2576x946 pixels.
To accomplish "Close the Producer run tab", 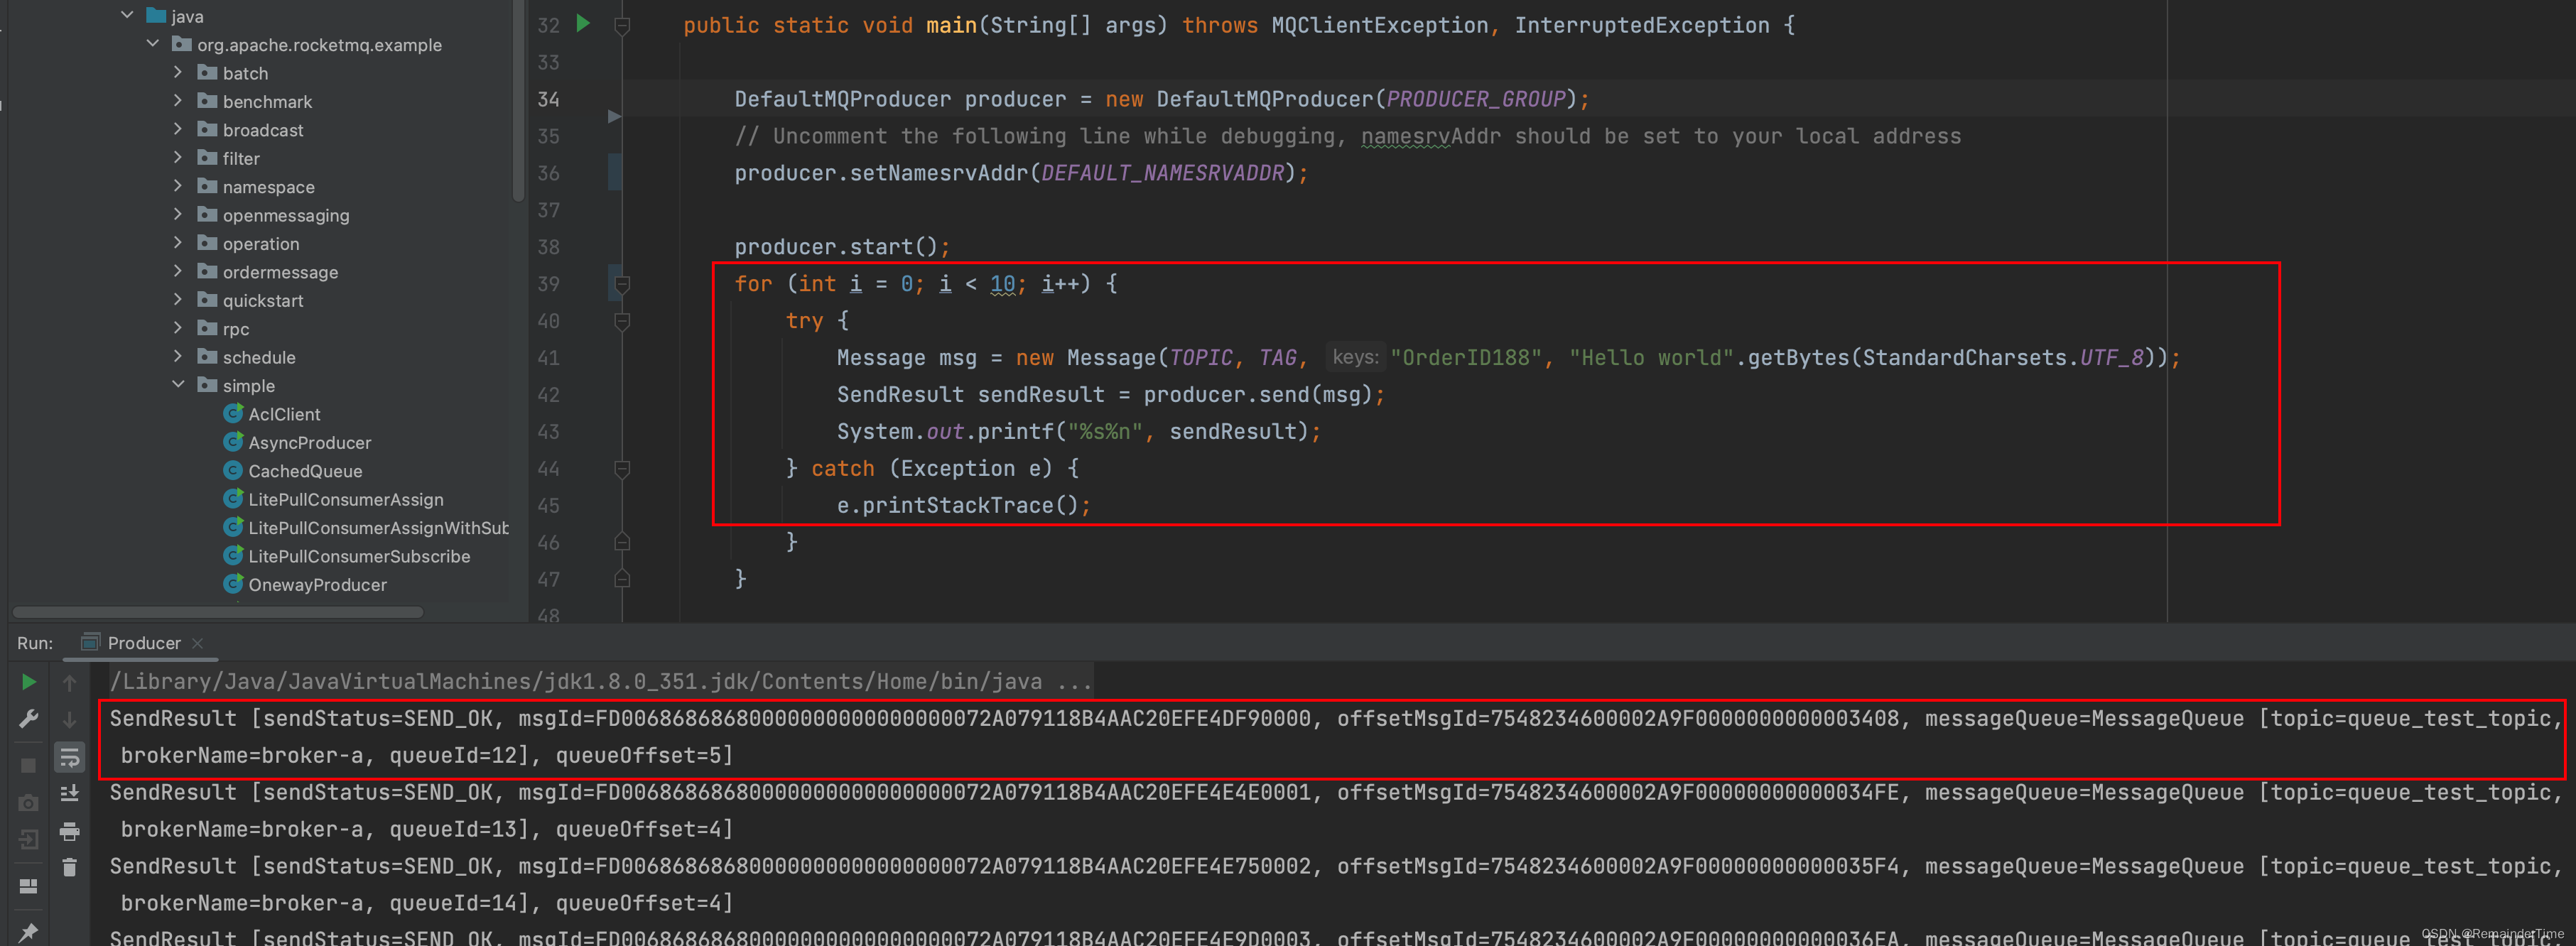I will (198, 643).
